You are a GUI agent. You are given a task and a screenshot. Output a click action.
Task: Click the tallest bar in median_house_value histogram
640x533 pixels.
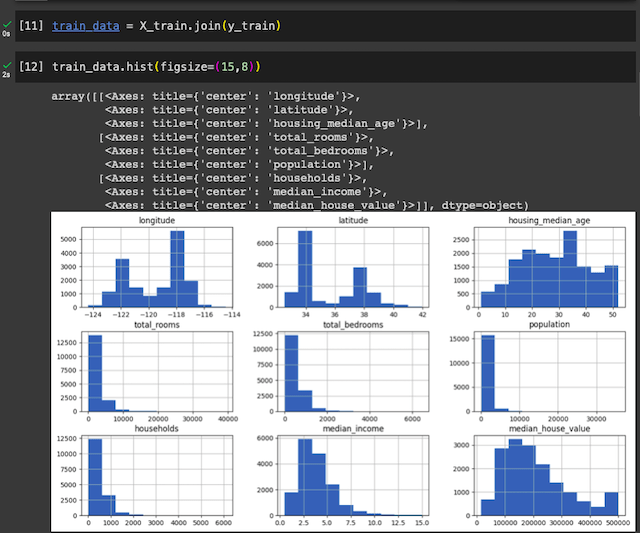point(515,477)
